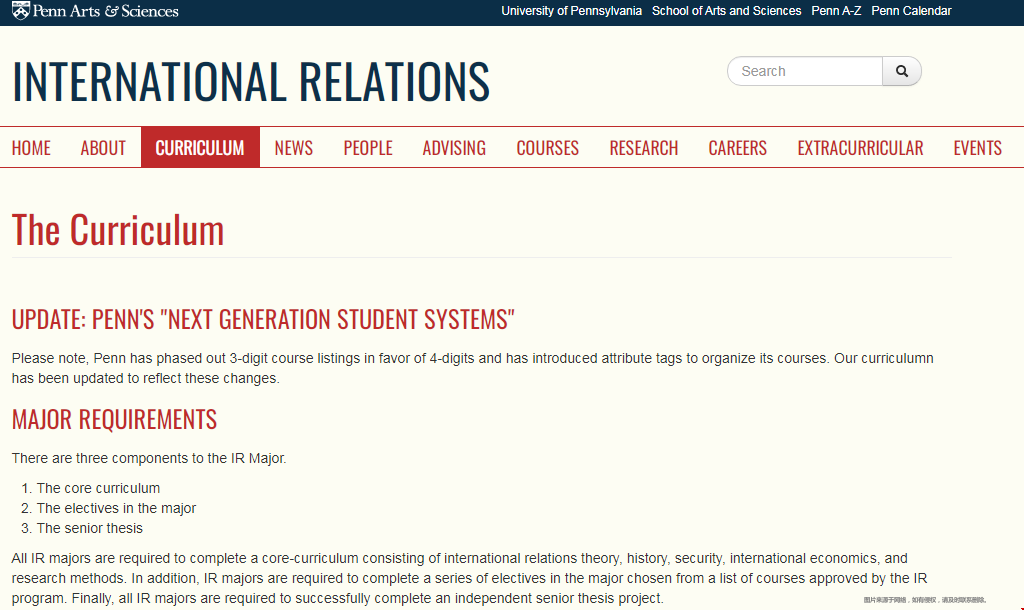This screenshot has width=1024, height=610.
Task: Click paragraph starting 'Please note, Penn has phased out'
Action: pyautogui.click(x=473, y=368)
